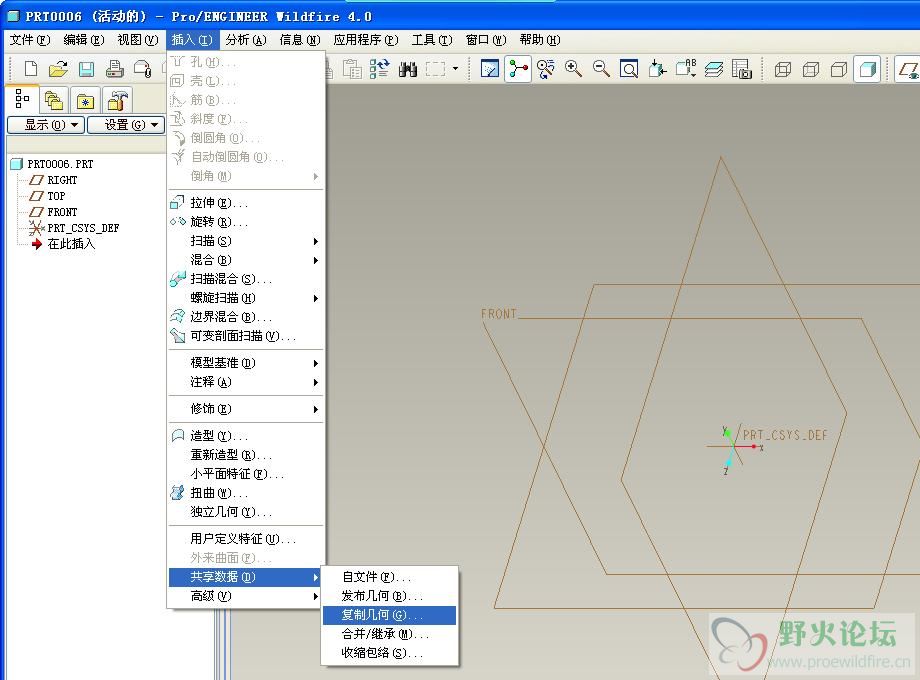The height and width of the screenshot is (680, 920).
Task: Expand the 修饰(E) submenu
Action: [246, 409]
